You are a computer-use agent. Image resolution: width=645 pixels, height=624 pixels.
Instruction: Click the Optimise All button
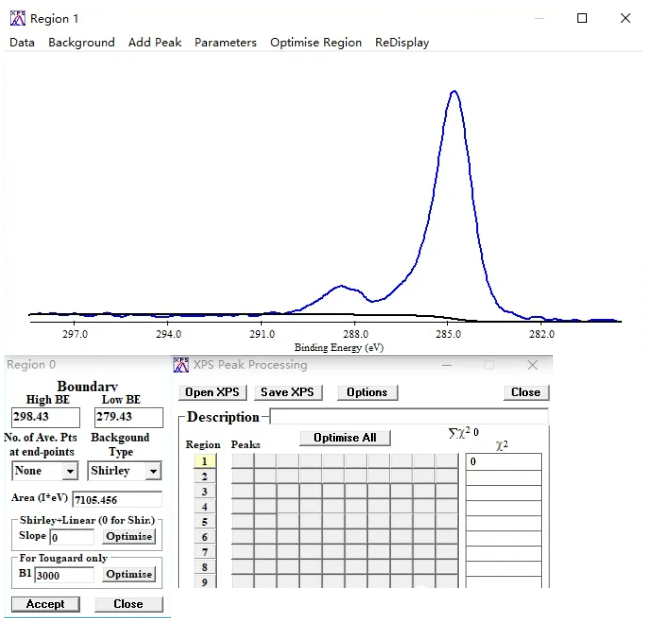pos(345,438)
